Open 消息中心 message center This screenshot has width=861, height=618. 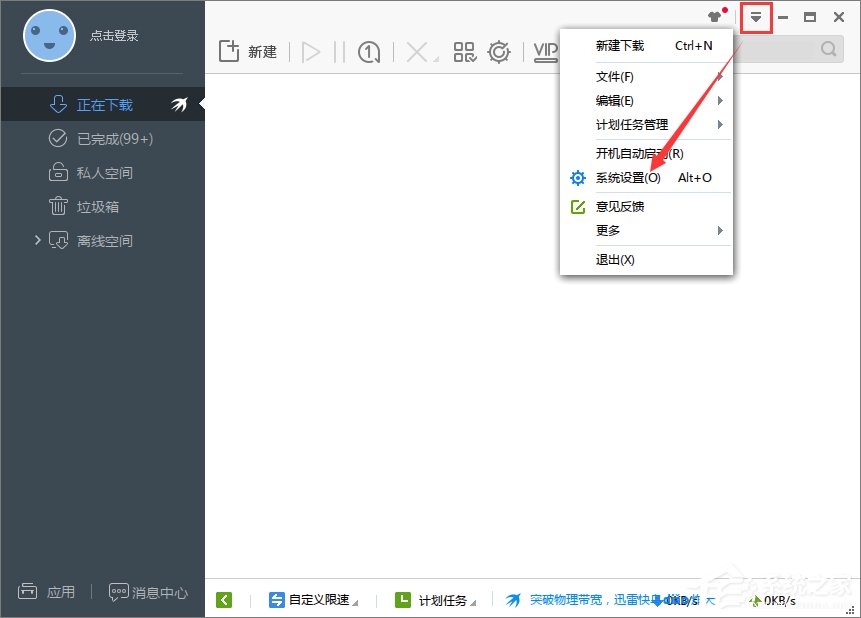(x=148, y=591)
